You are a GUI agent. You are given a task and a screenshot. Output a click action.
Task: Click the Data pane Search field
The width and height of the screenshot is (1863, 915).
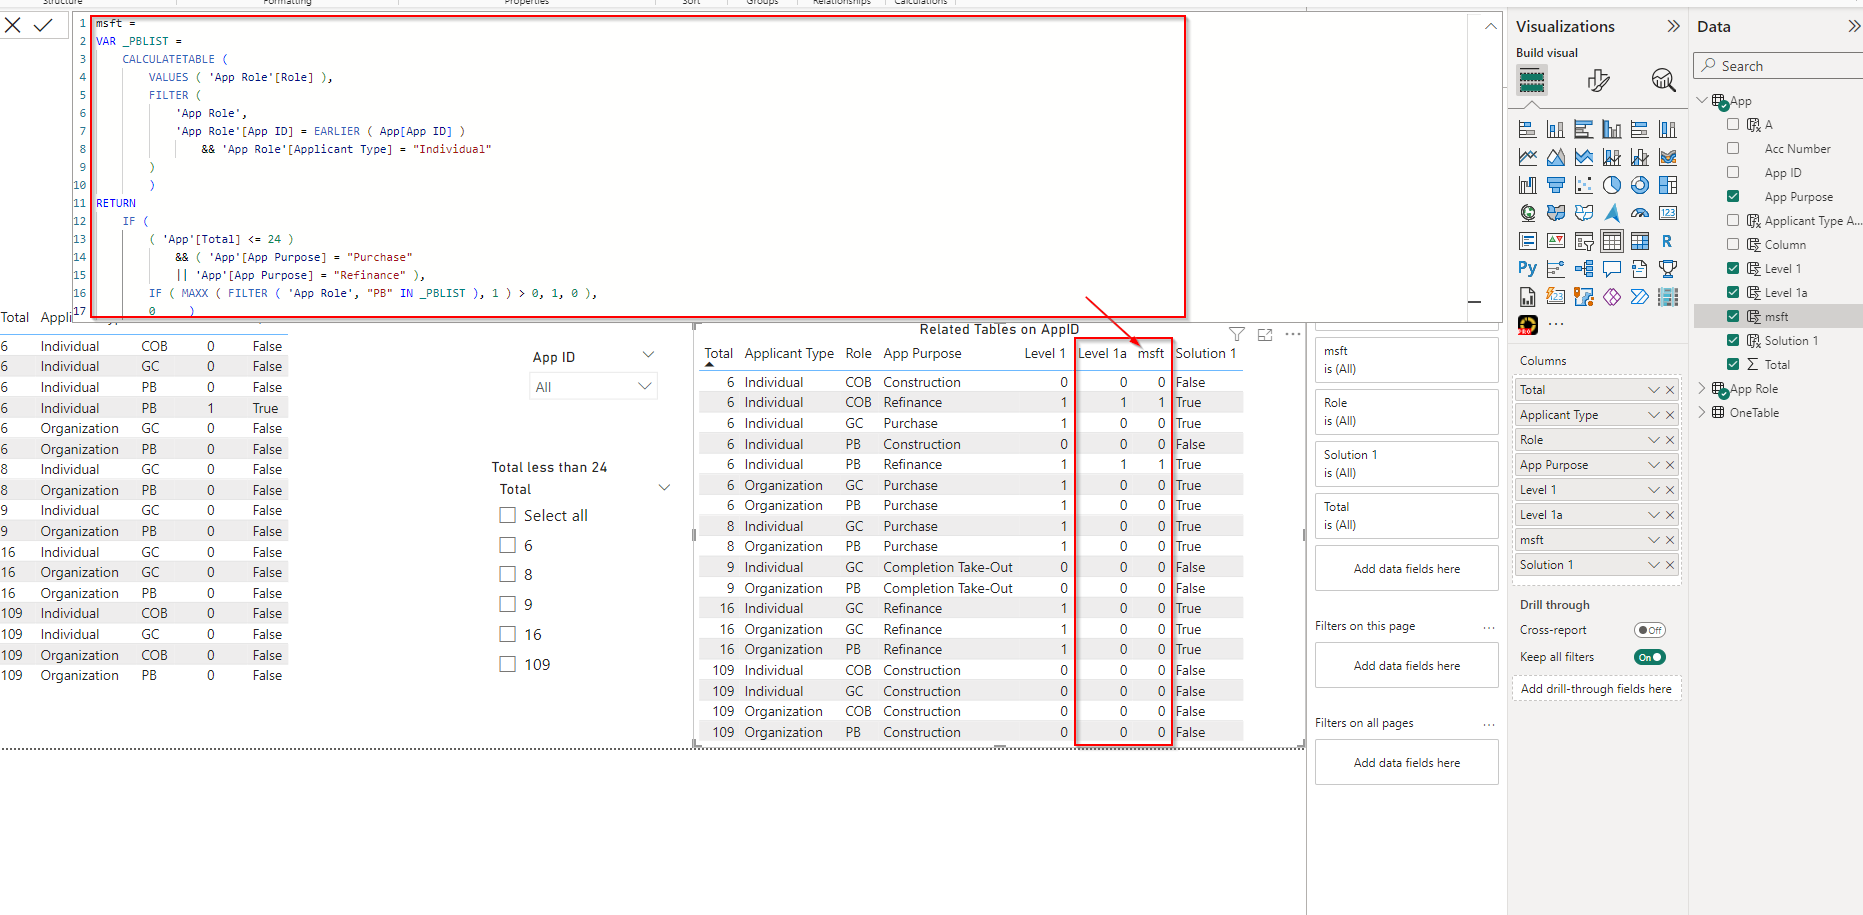(x=1780, y=66)
